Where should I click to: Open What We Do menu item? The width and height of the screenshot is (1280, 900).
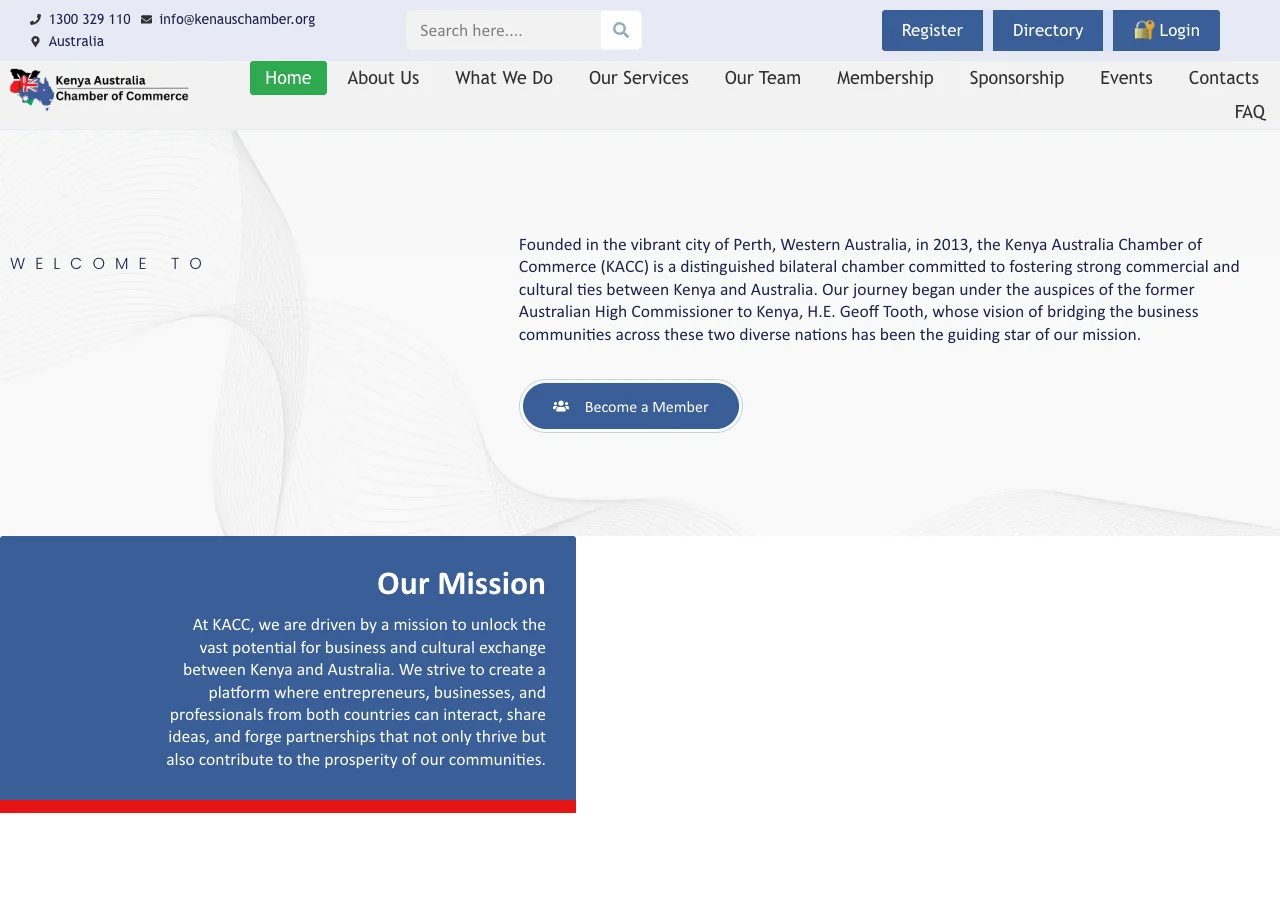pyautogui.click(x=504, y=78)
